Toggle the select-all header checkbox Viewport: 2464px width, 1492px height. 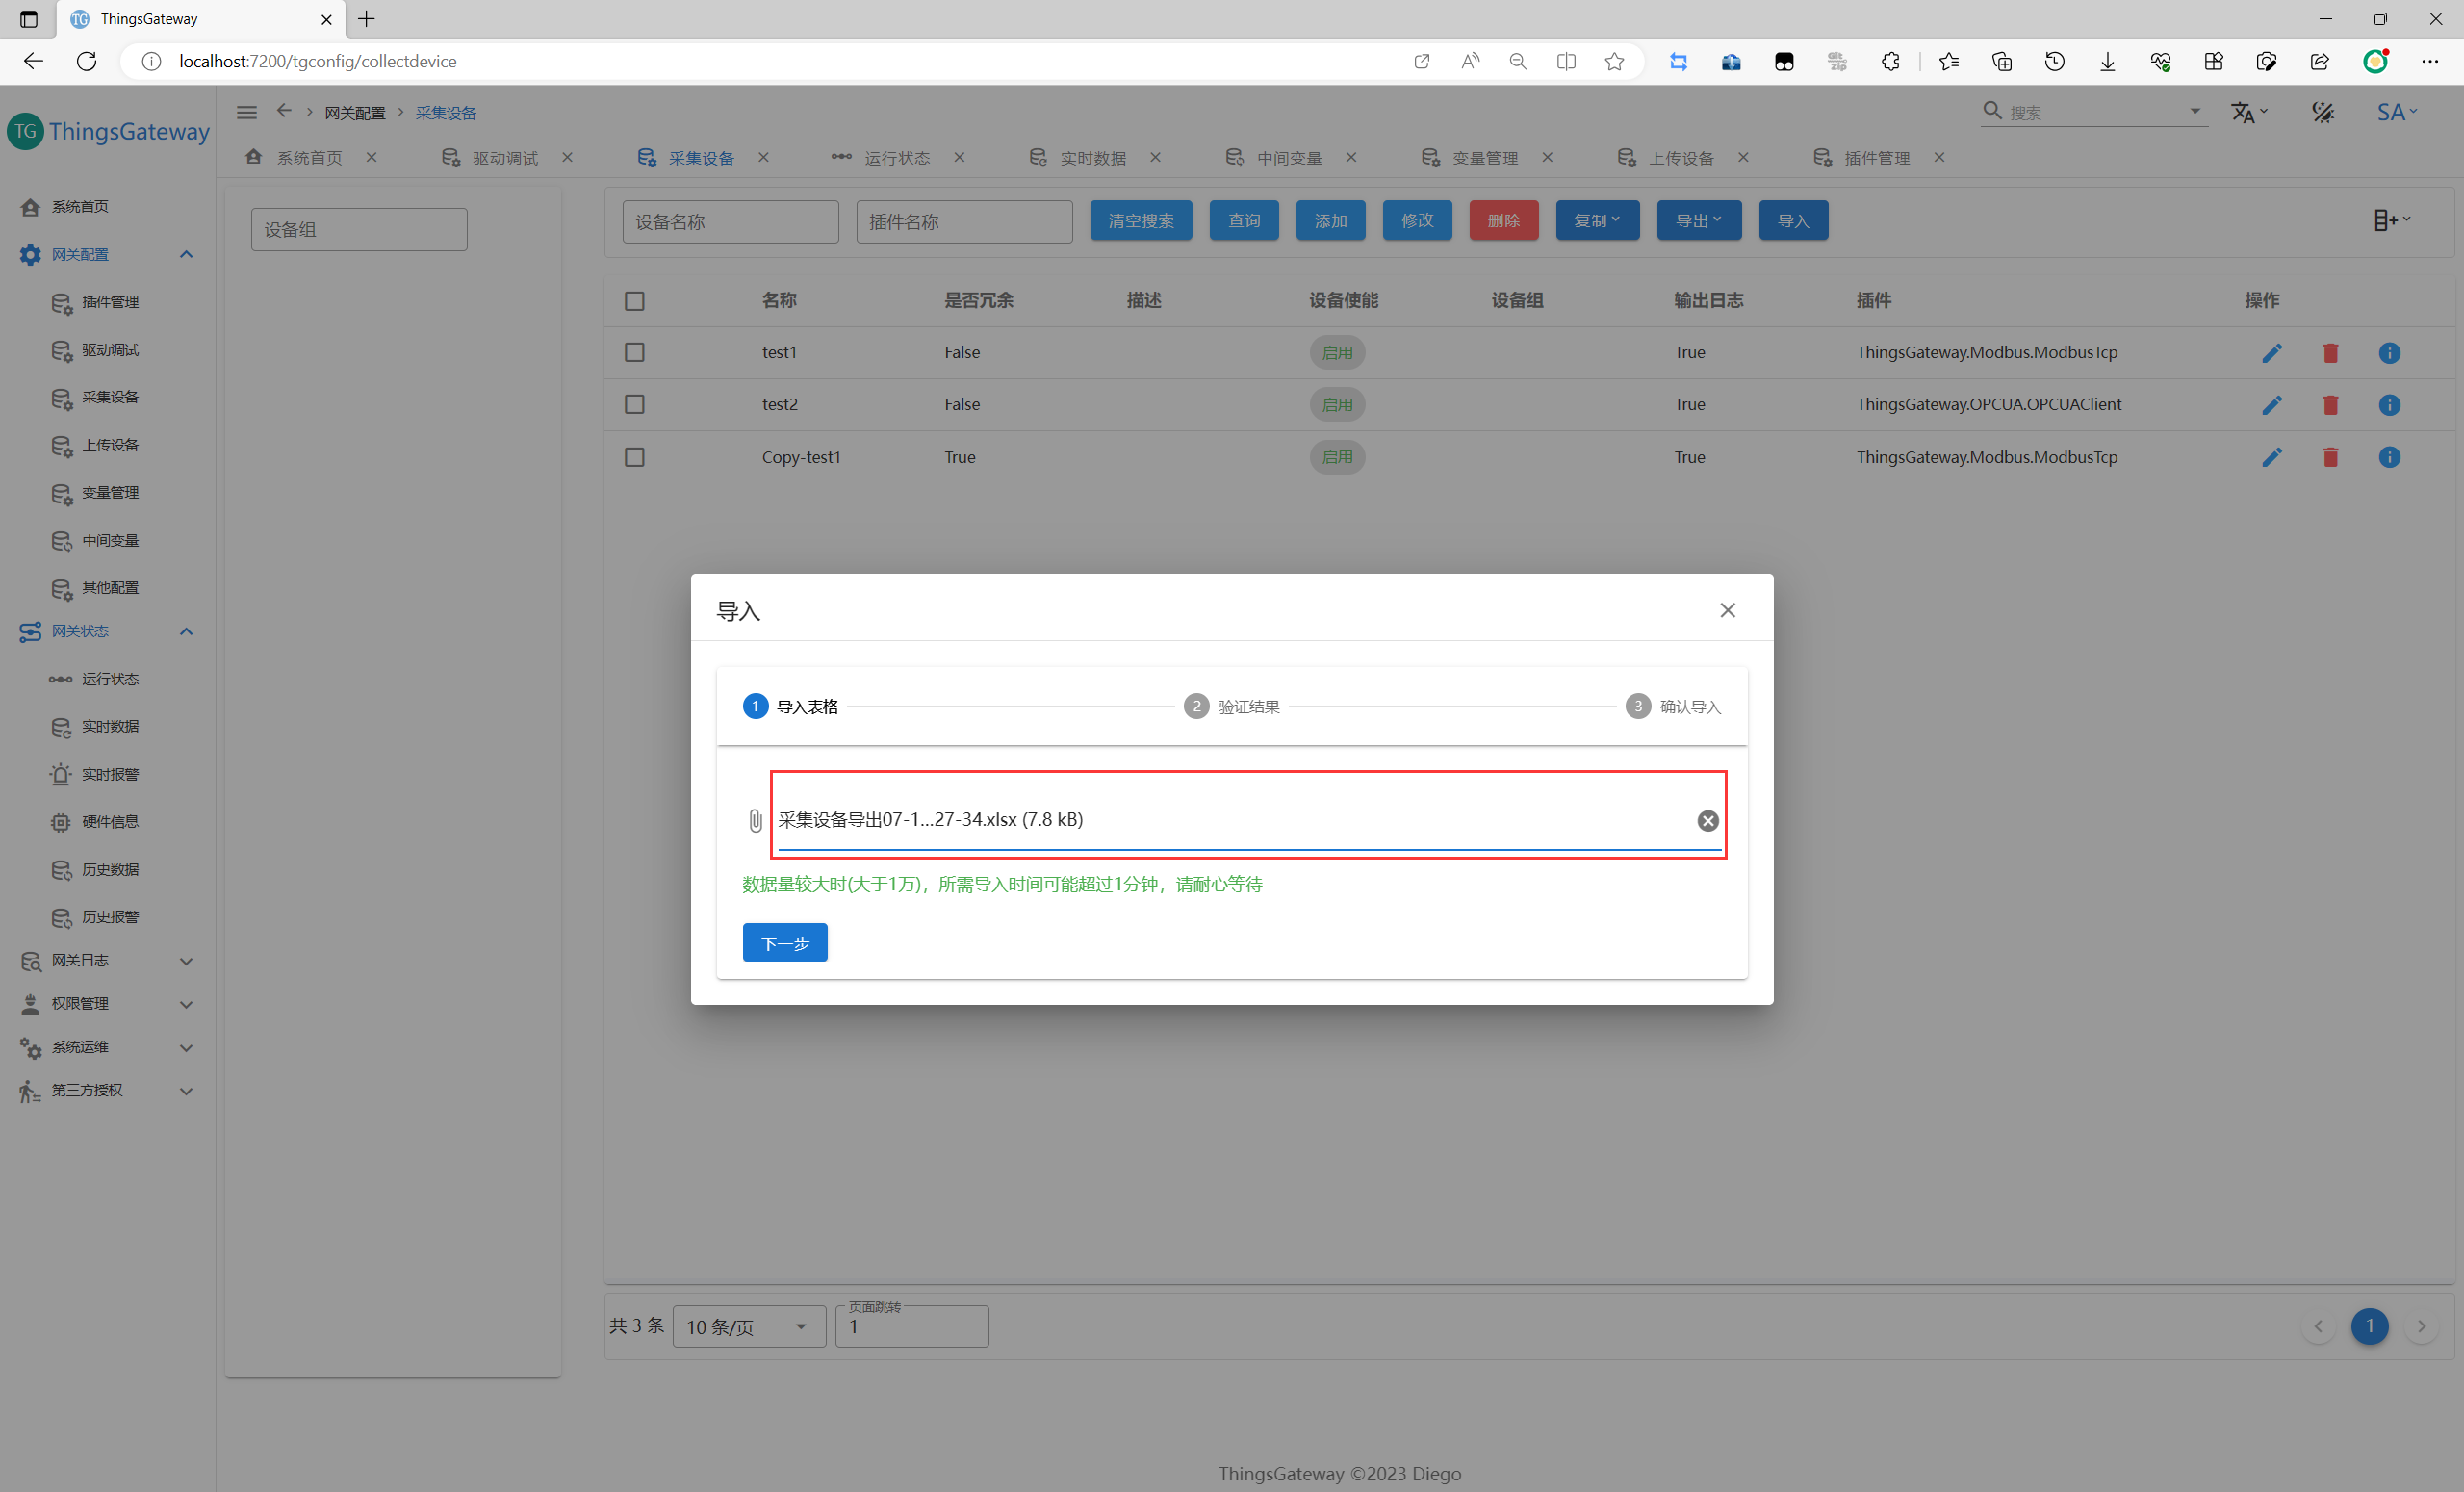click(634, 301)
